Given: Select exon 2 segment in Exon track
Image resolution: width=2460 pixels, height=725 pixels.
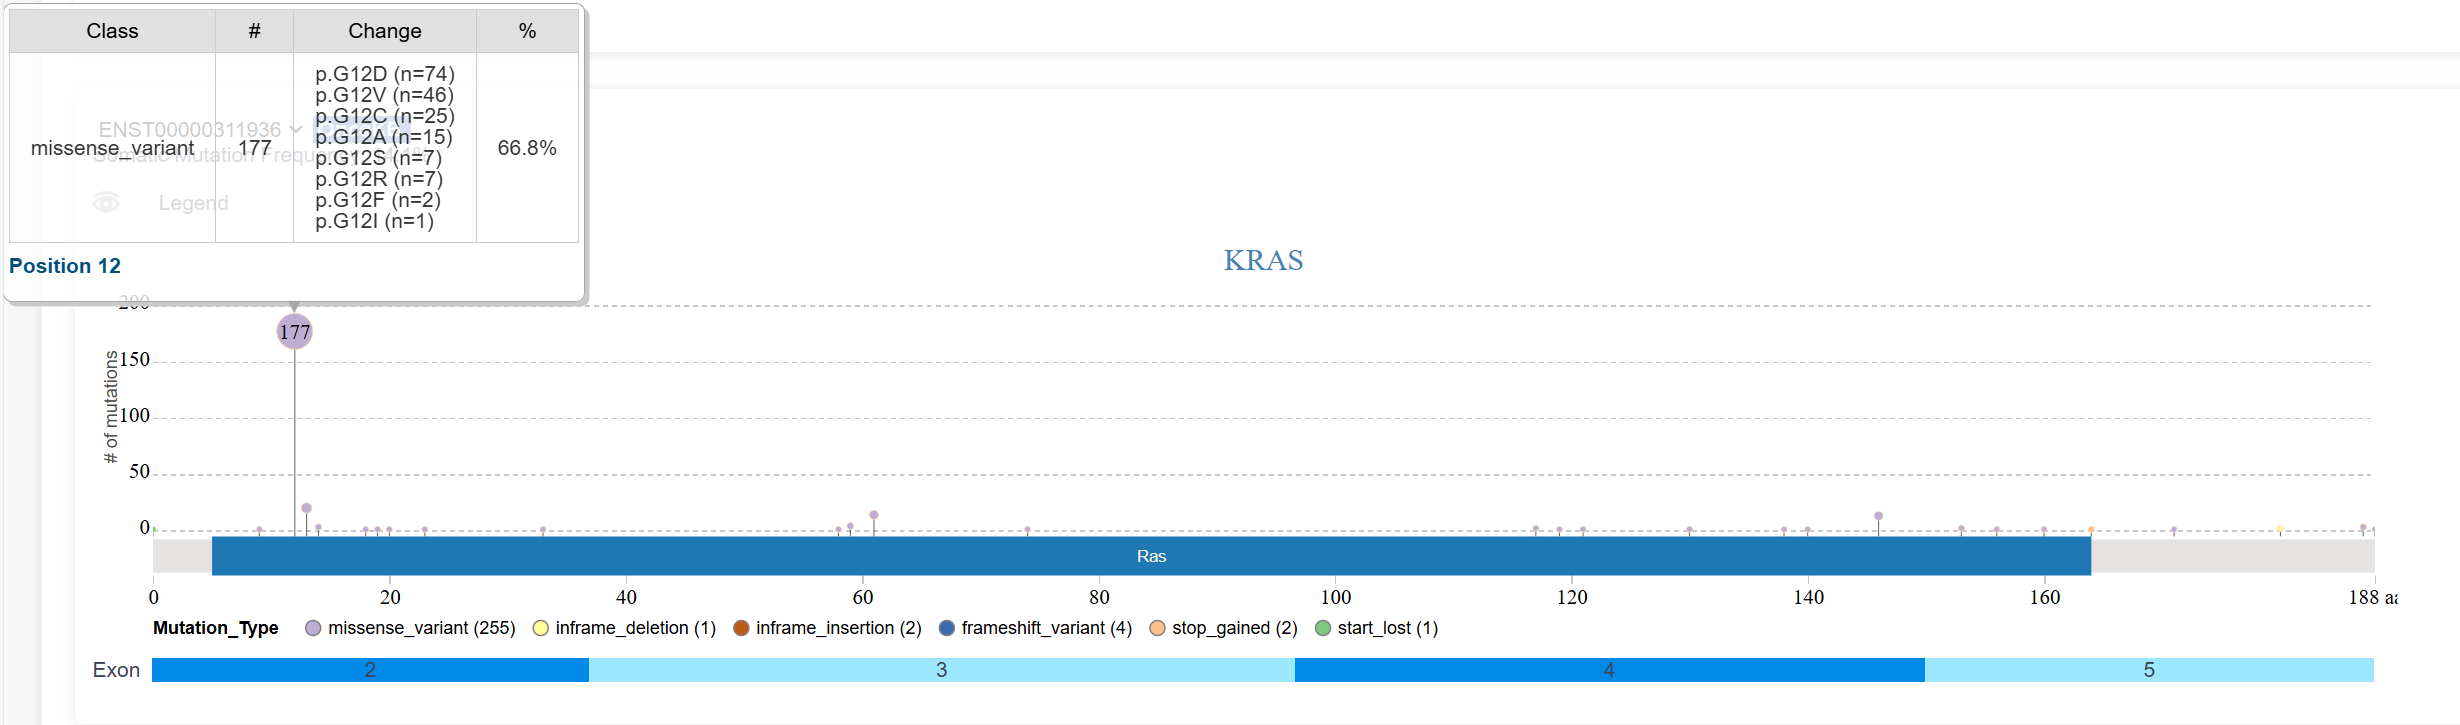Looking at the screenshot, I should coord(370,670).
